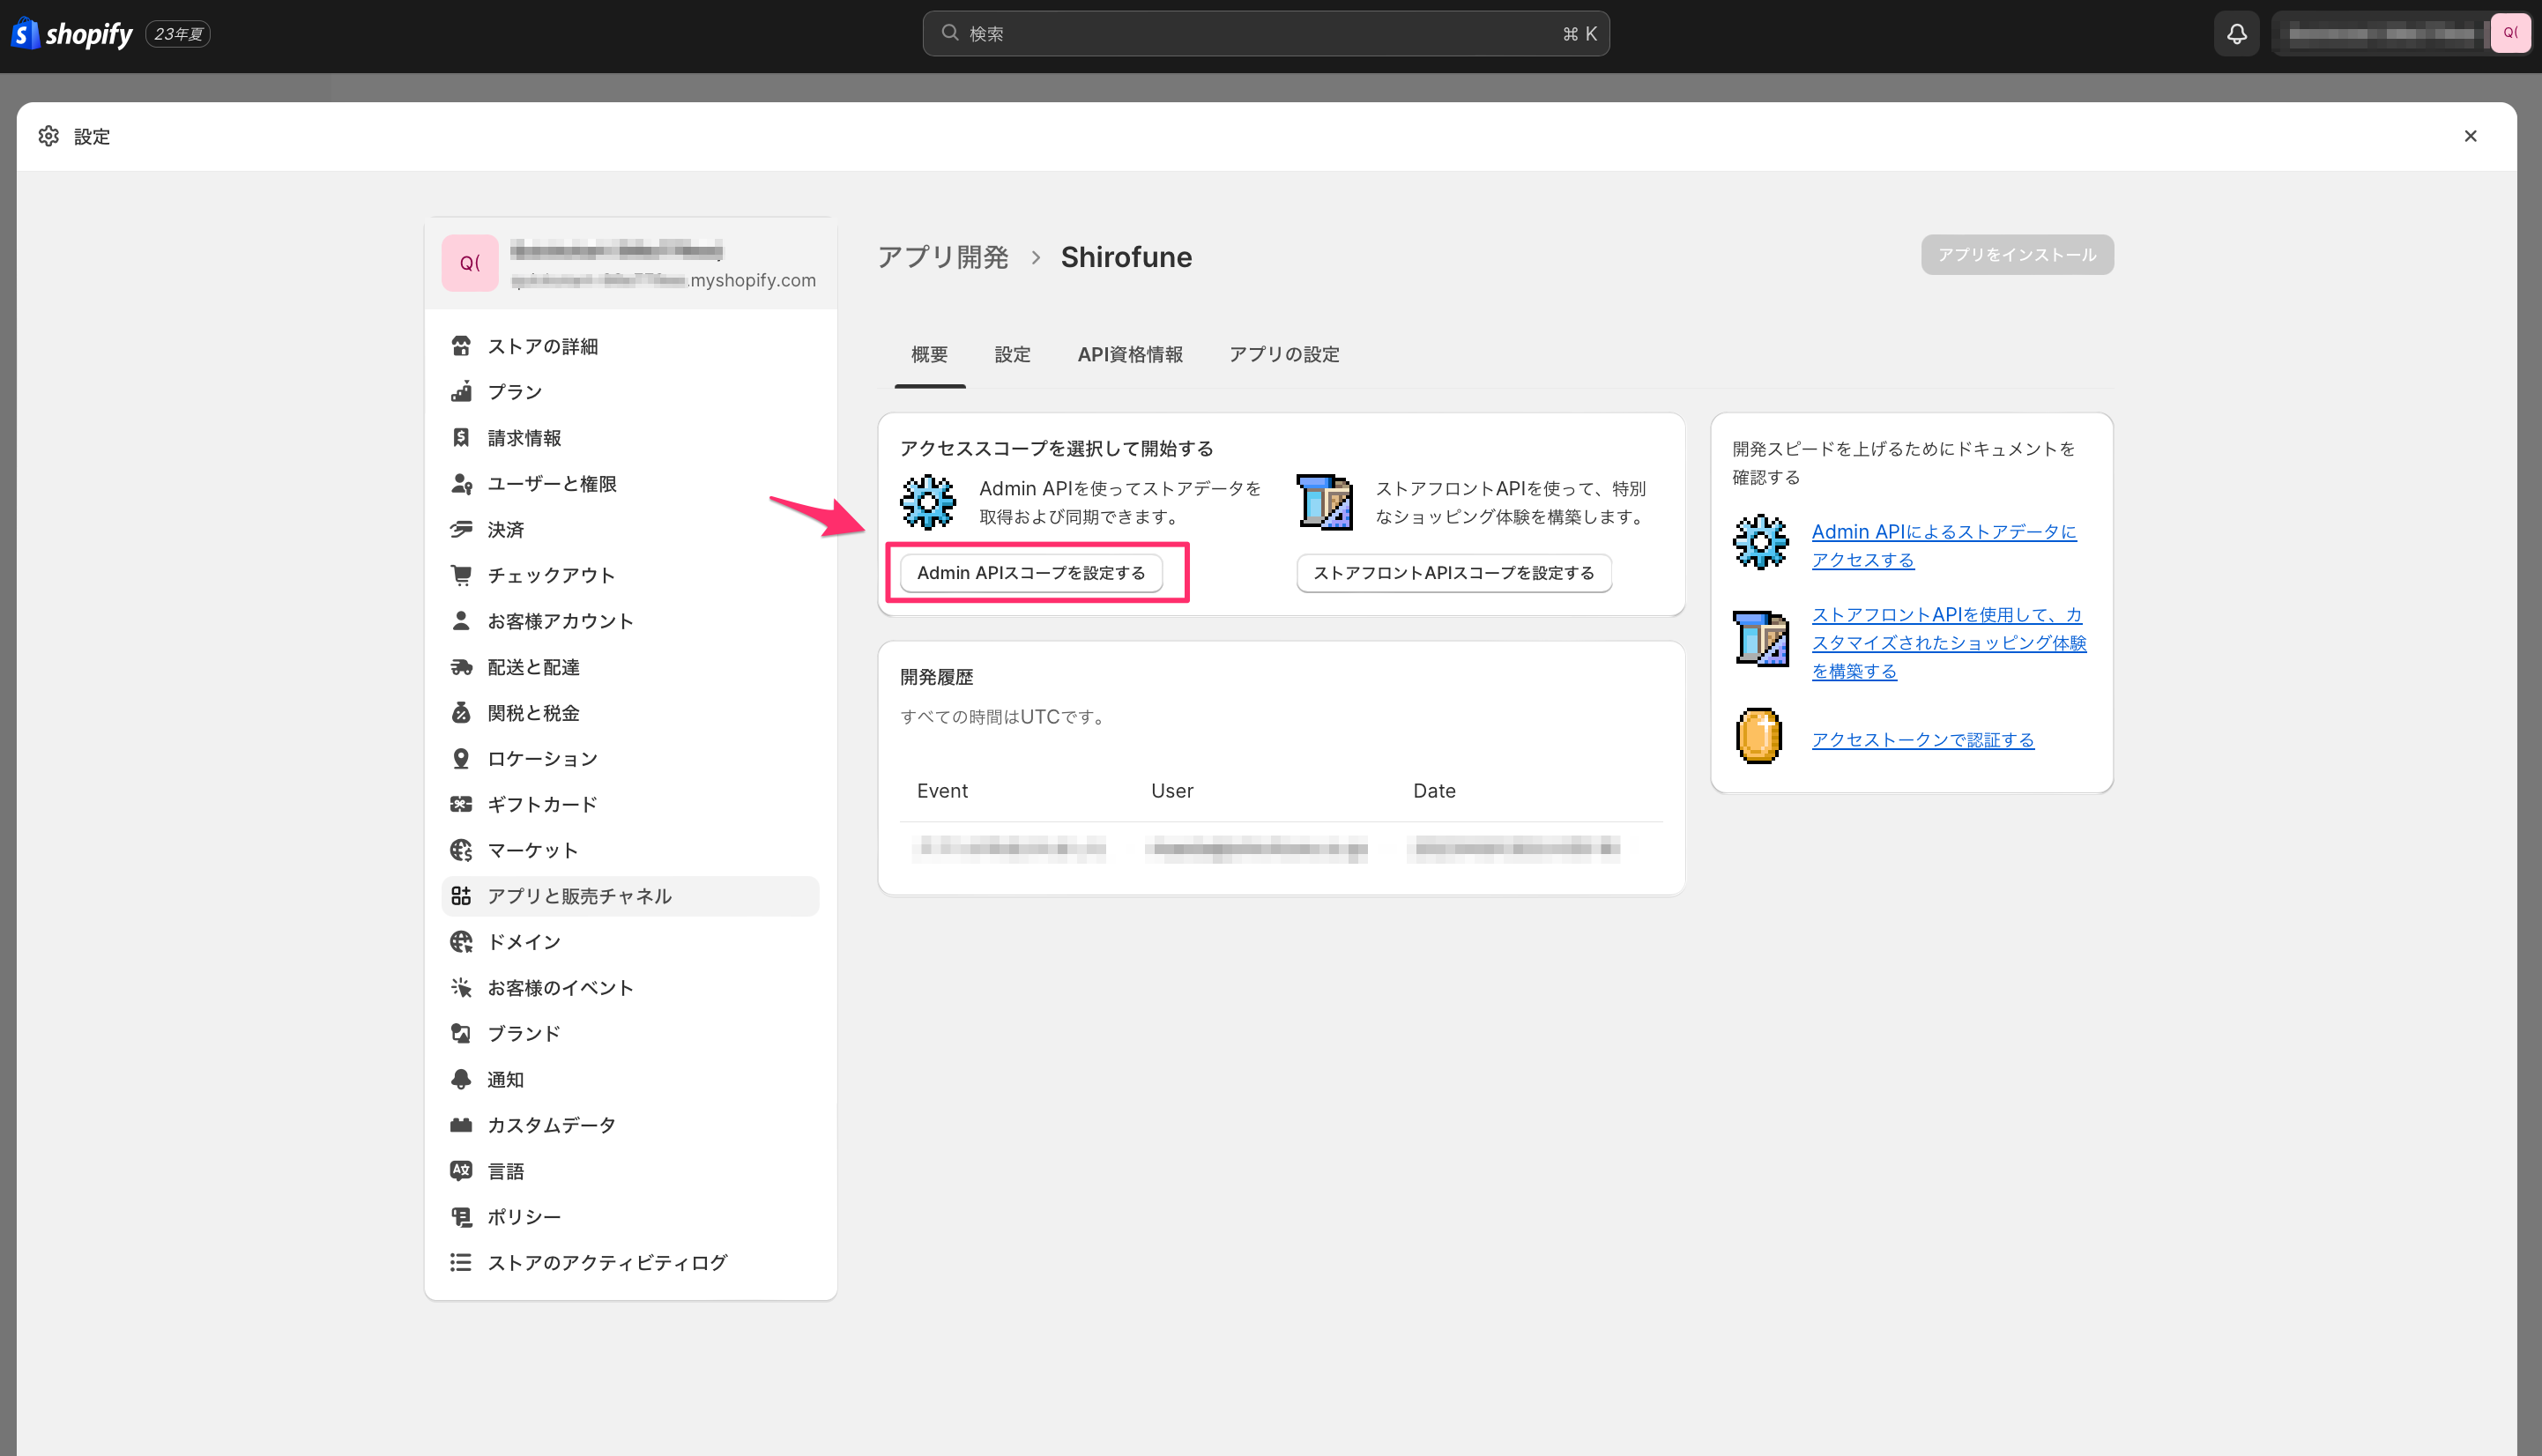Screen dimensions: 2542x1456
Task: Close the settings dialog with the X
Action: (x=2470, y=136)
